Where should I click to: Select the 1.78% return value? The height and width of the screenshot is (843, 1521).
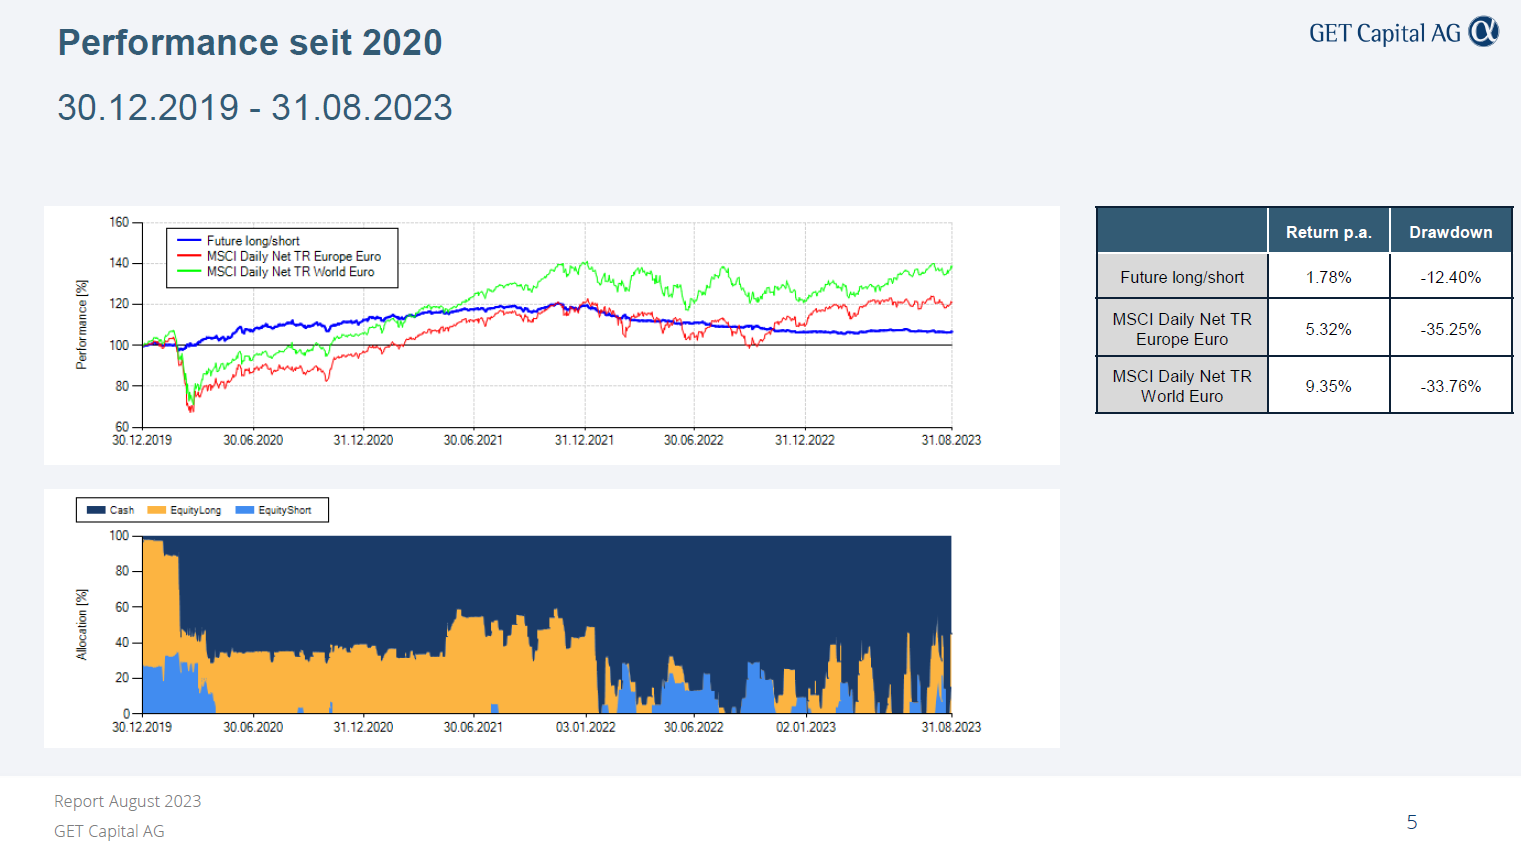tap(1328, 277)
